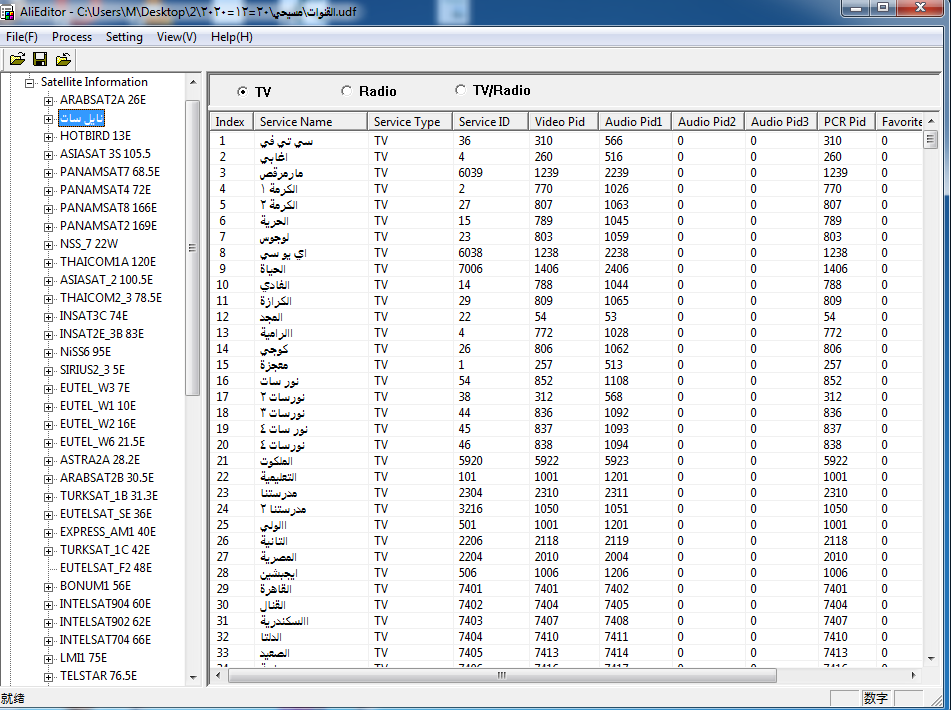Screen dimensions: 951x710
Task: Click the channel table vertical scrollbar thumb
Action: tap(930, 140)
